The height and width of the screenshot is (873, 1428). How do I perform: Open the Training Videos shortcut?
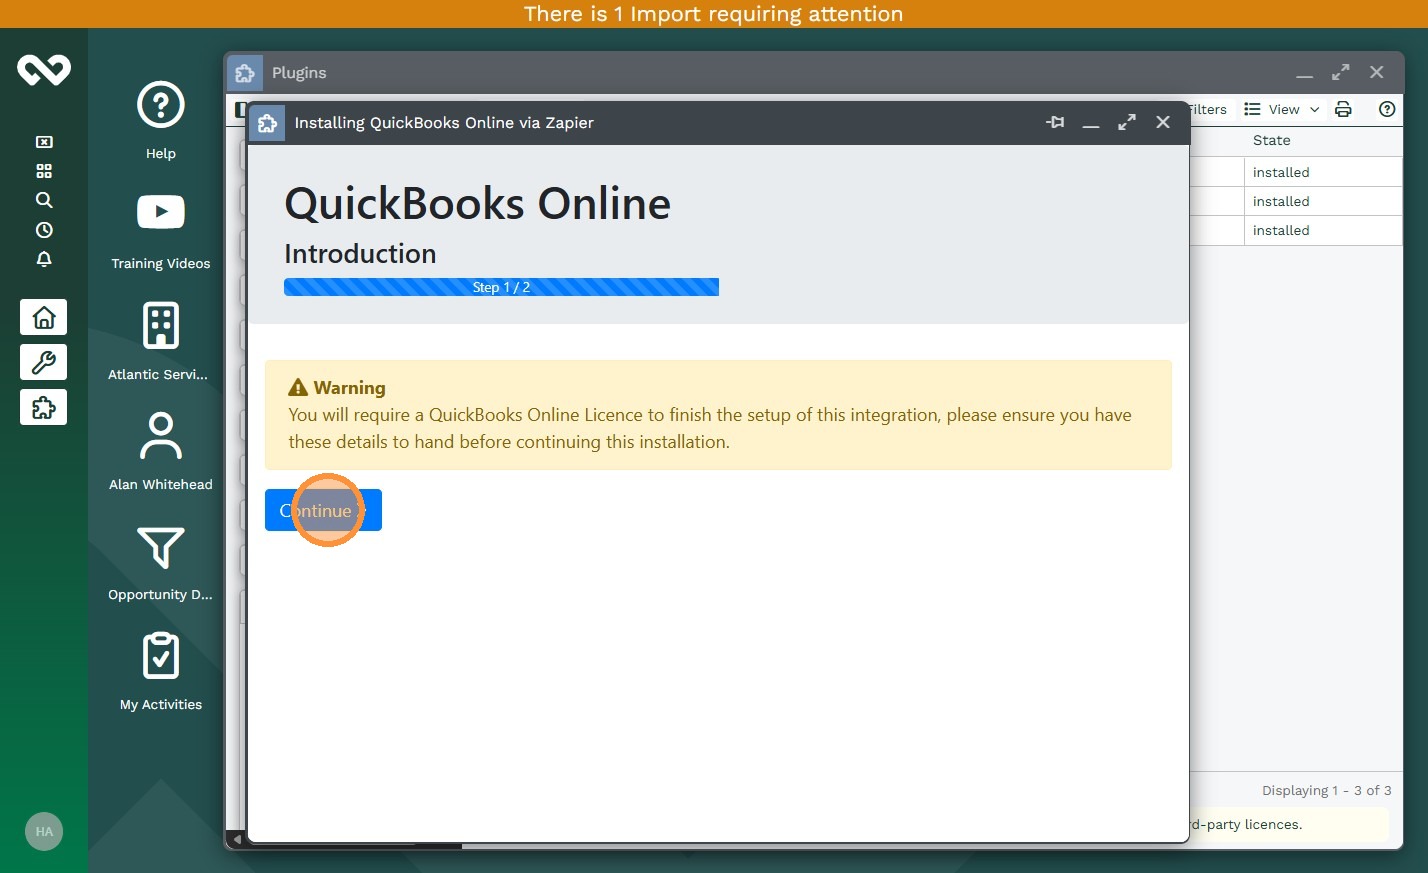pyautogui.click(x=161, y=230)
